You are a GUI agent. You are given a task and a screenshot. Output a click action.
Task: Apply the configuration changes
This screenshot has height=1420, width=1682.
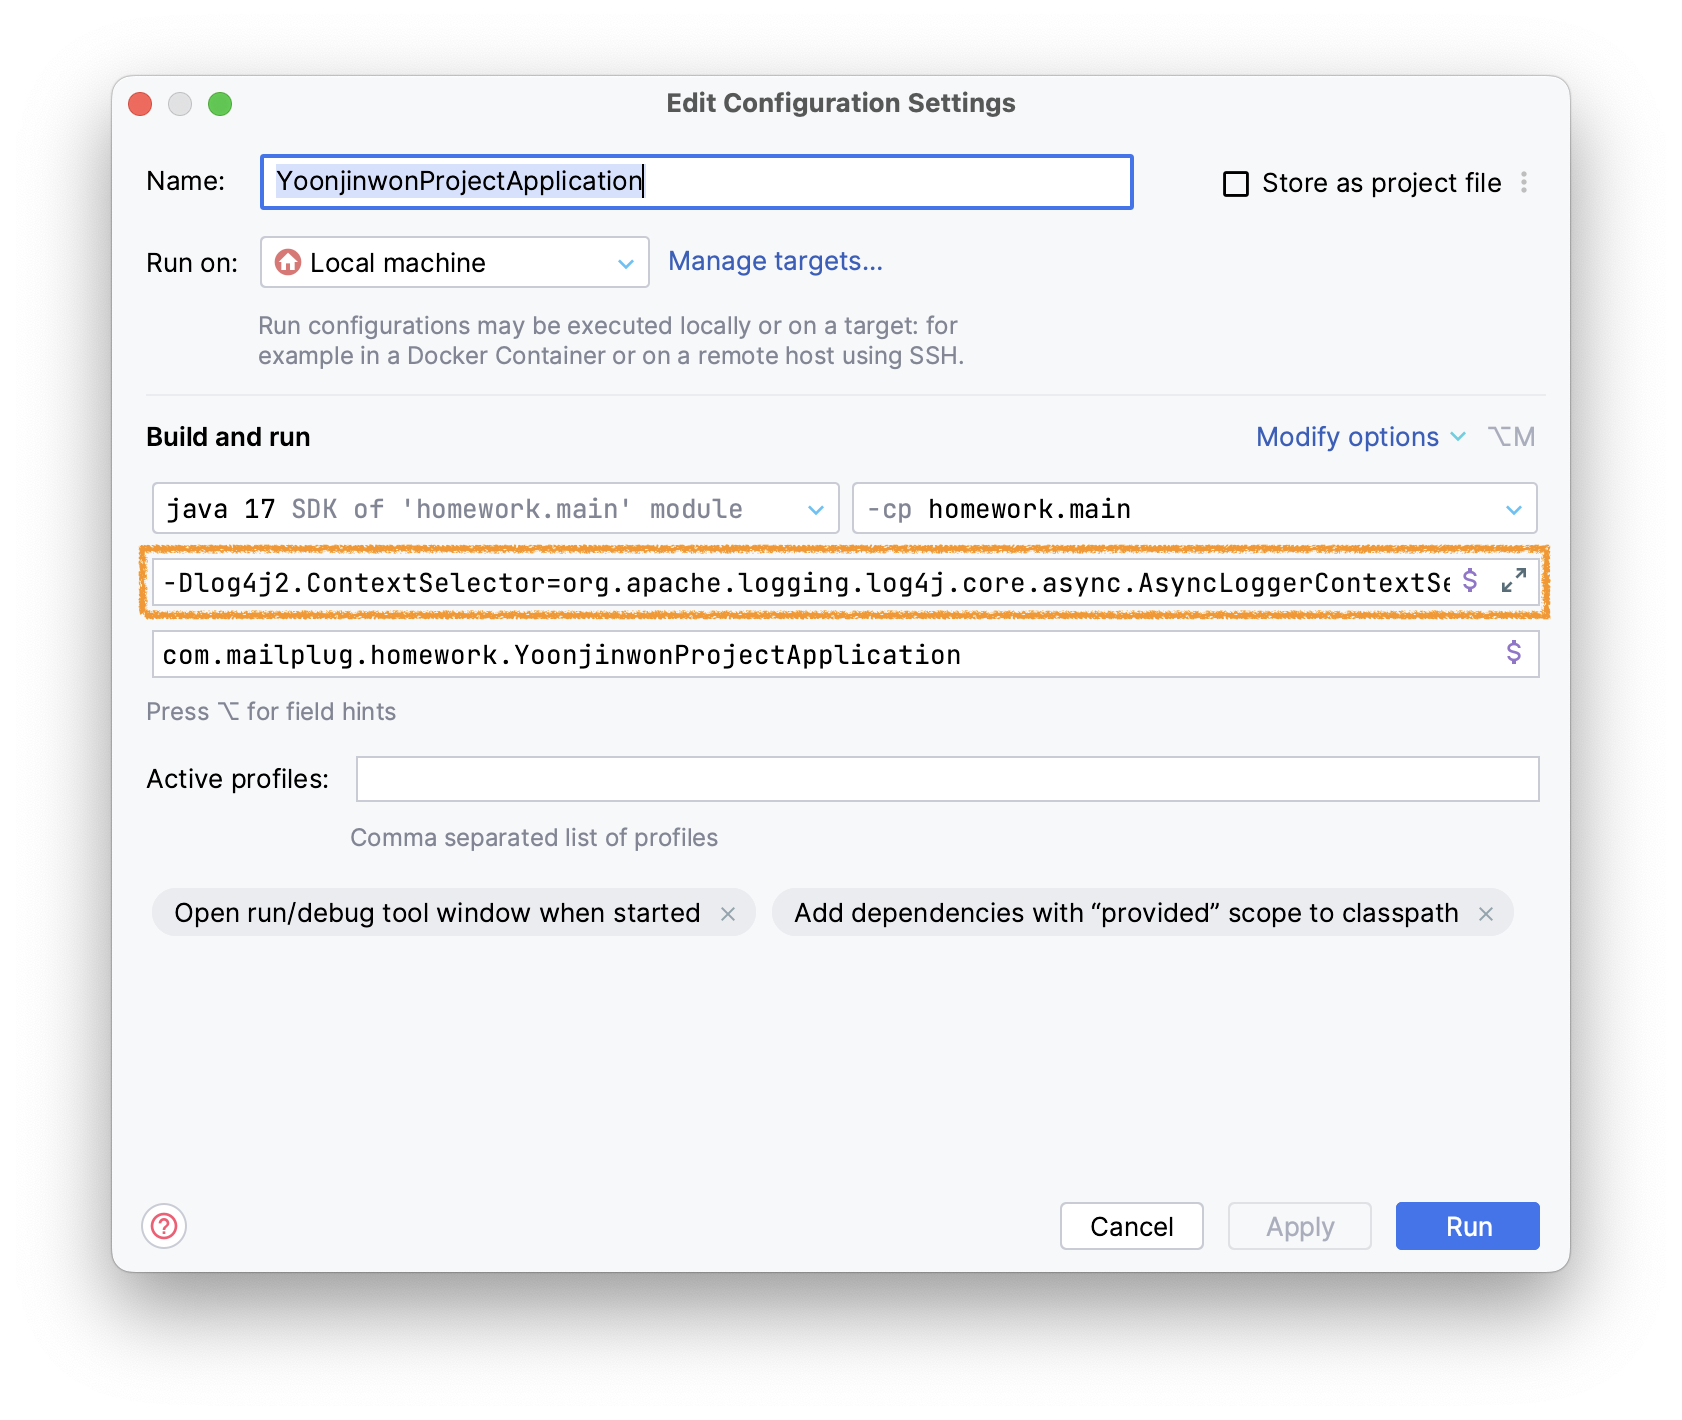tap(1299, 1226)
